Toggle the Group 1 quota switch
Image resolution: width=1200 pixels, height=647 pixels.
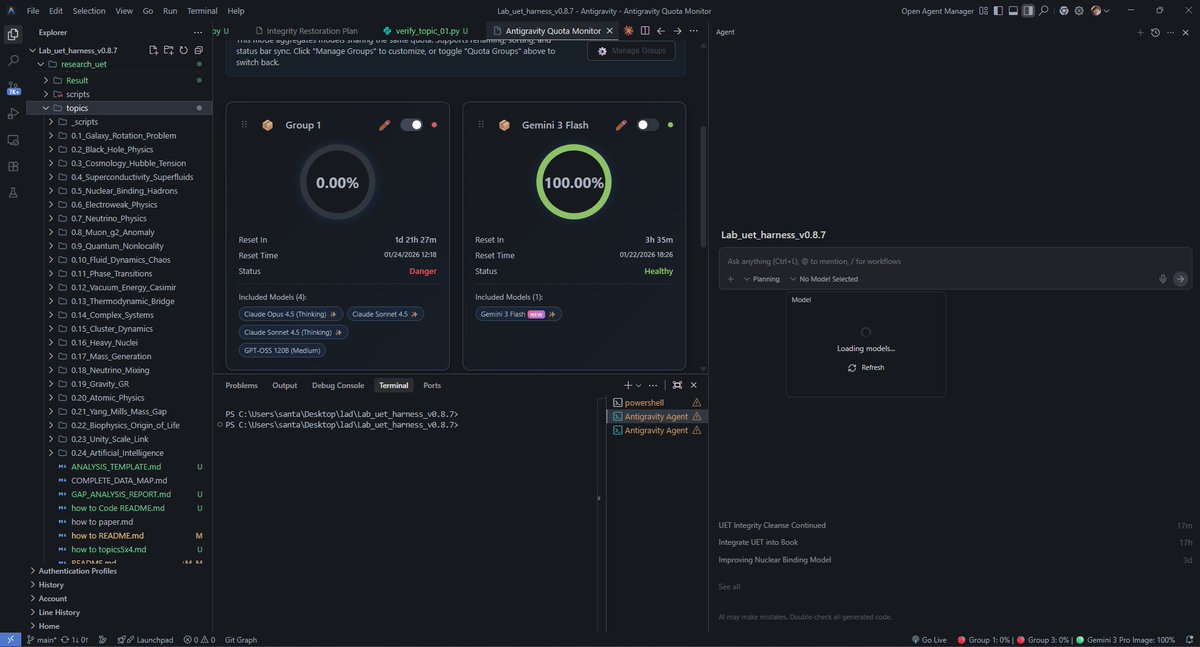tap(411, 125)
